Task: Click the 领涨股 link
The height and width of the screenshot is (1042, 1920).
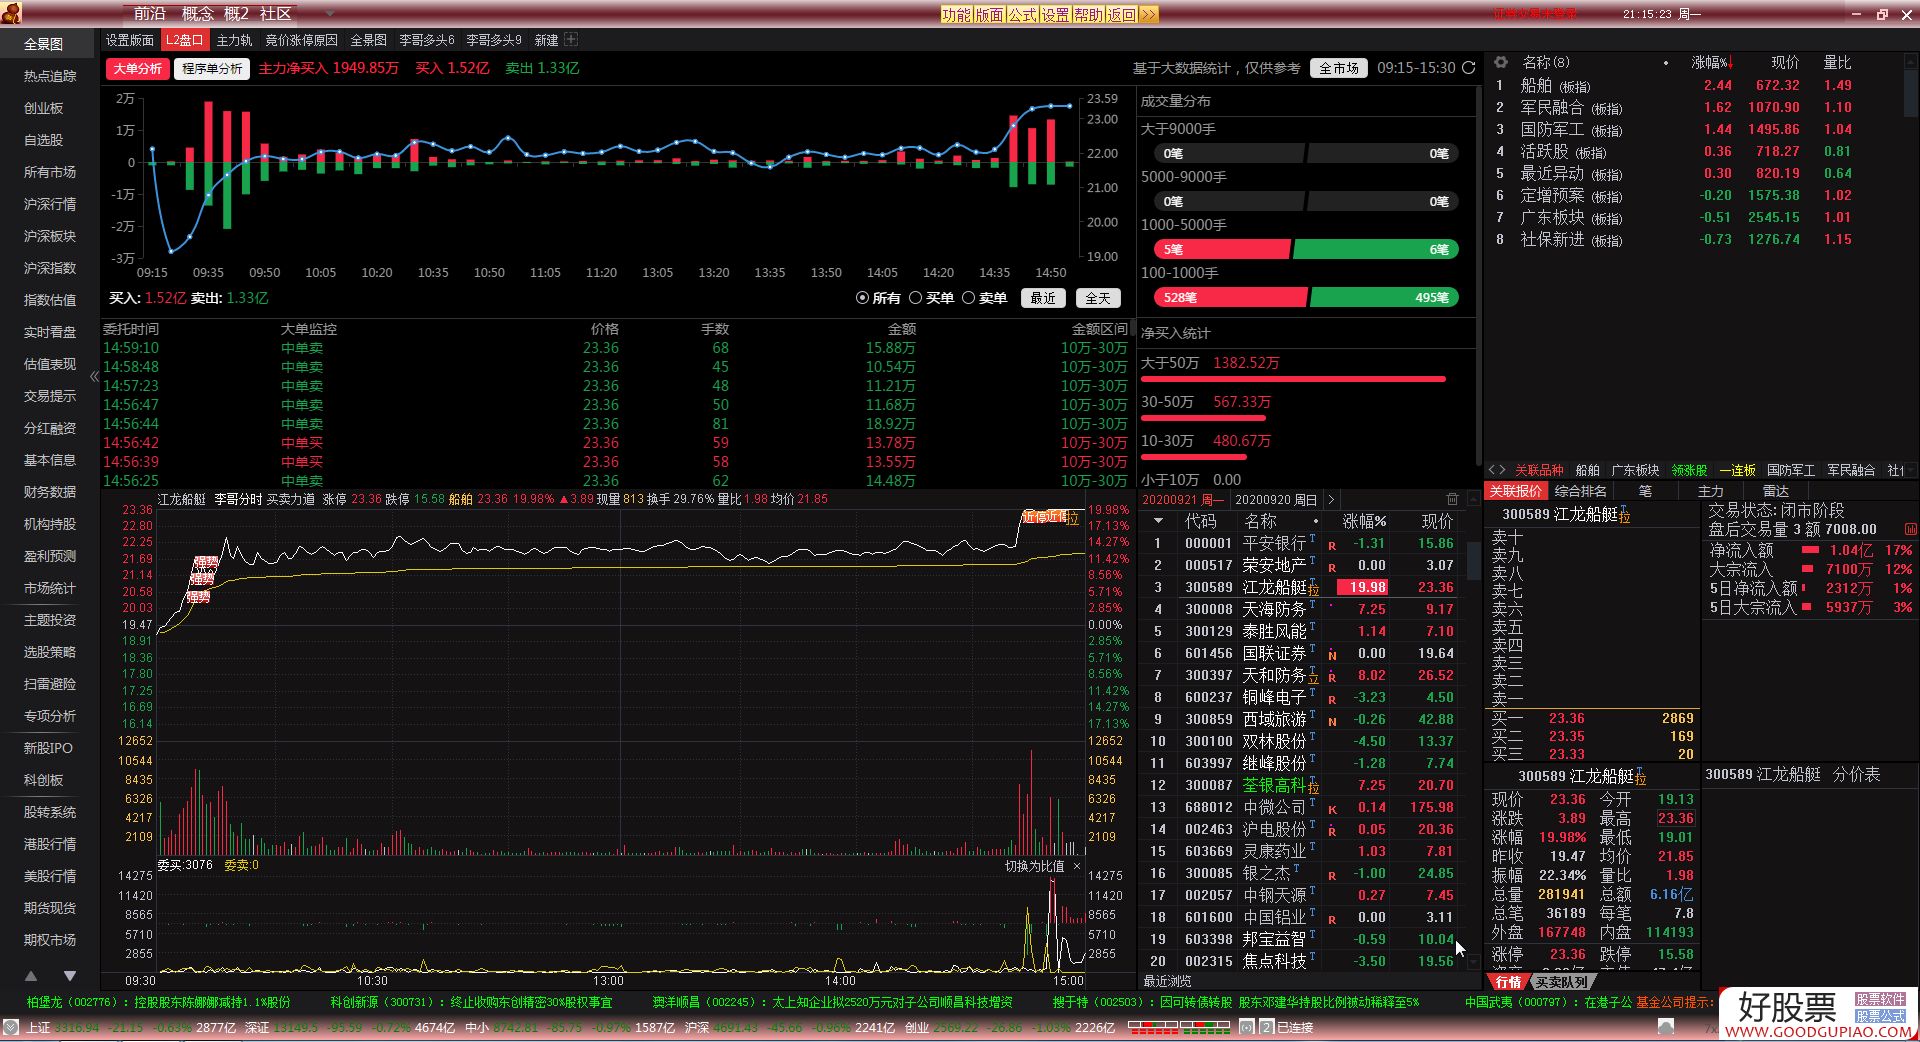Action: (1690, 470)
